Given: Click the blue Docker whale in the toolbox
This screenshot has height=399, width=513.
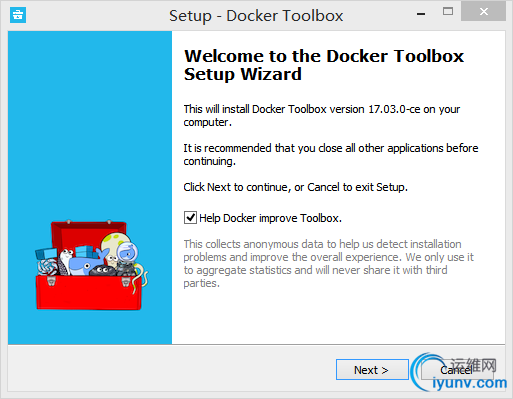Looking at the screenshot, I should click(x=85, y=262).
